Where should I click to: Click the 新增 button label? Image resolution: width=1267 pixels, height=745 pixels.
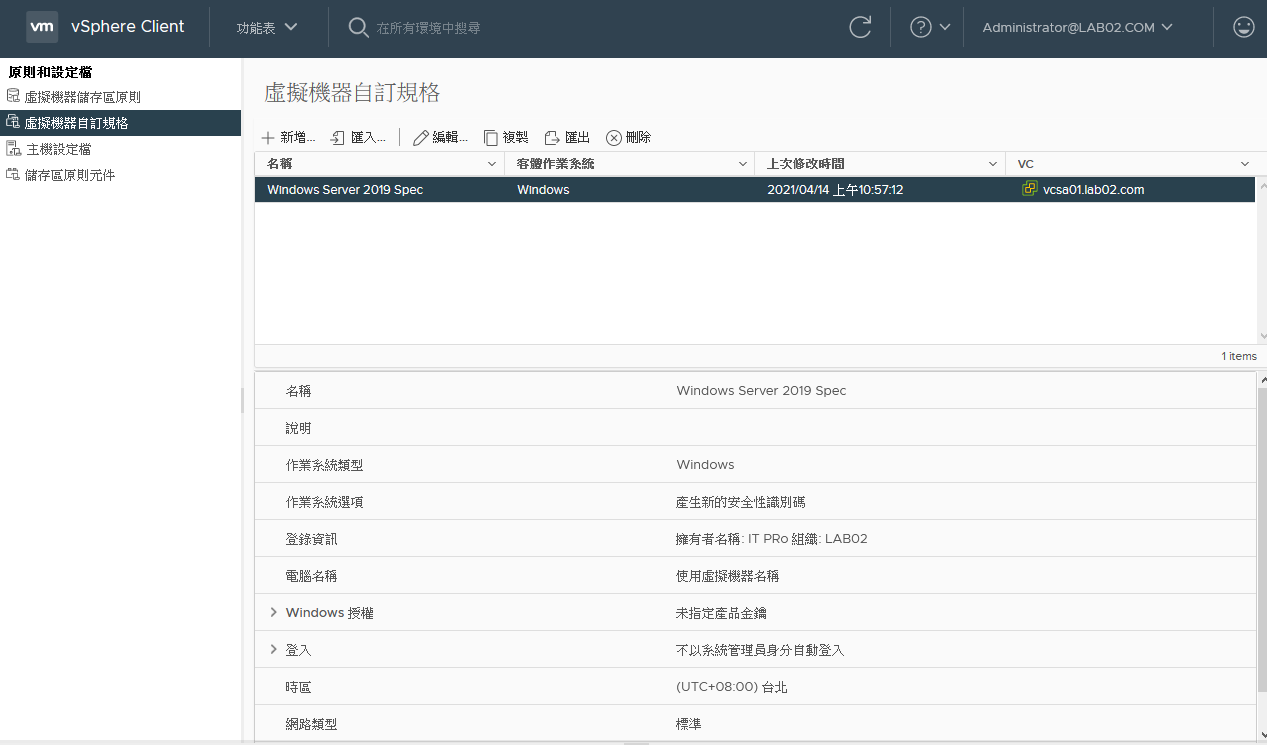tap(298, 138)
